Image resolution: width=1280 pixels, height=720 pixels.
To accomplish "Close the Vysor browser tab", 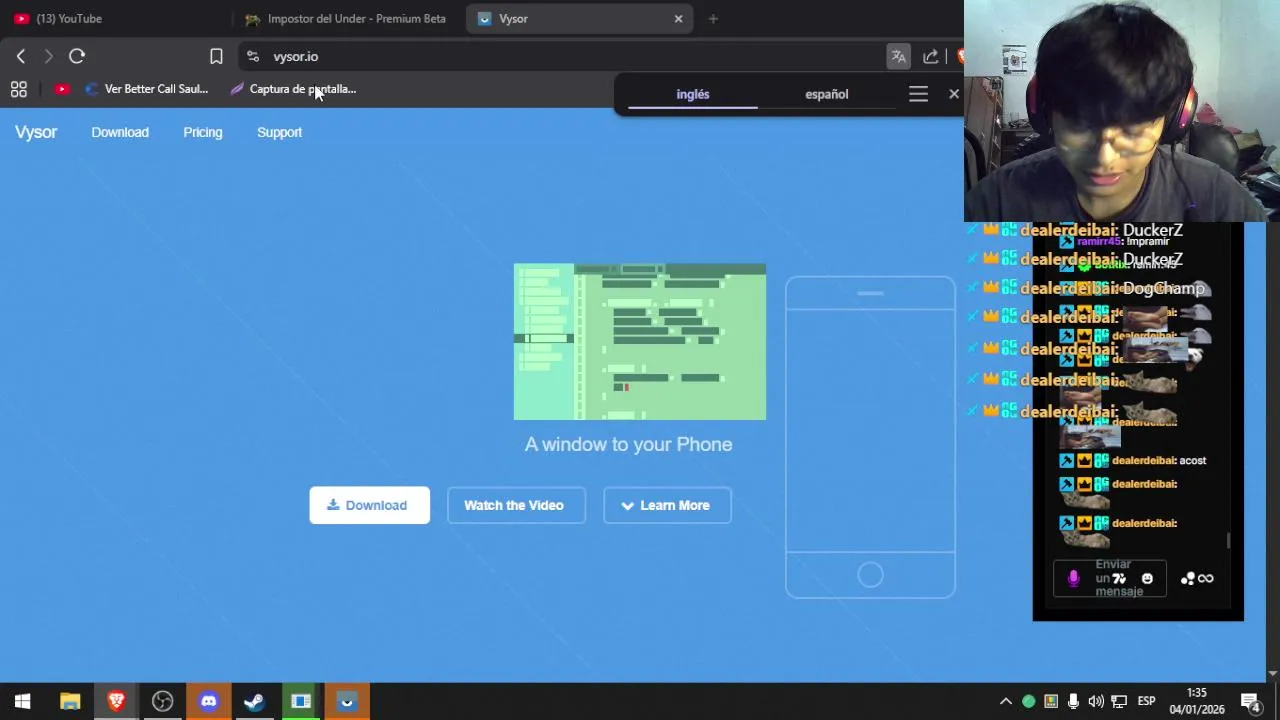I will pos(678,19).
